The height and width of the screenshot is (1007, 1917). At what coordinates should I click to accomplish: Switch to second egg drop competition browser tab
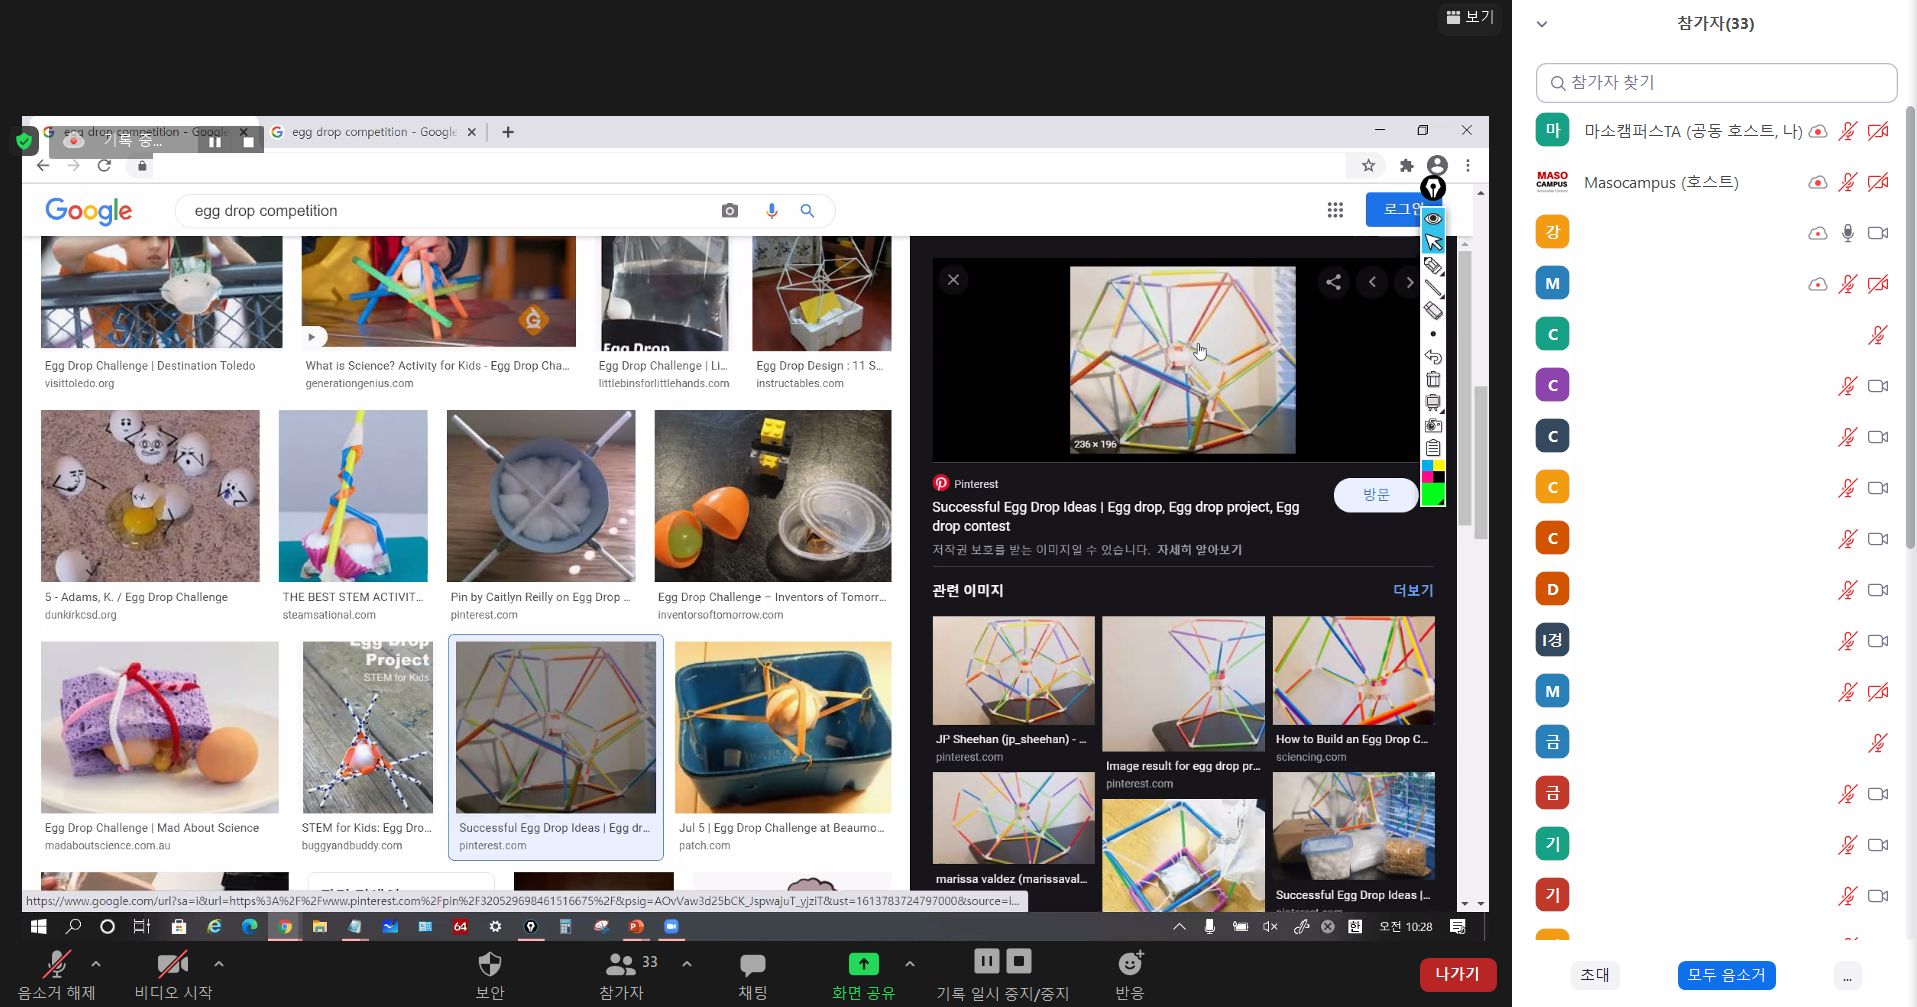click(372, 132)
